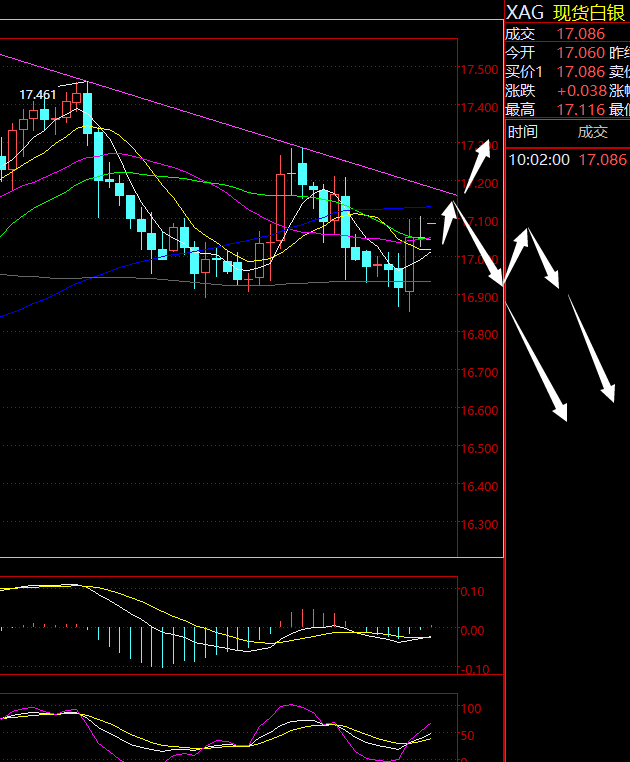Click the 现货白银 instrument name
Viewport: 630px width, 762px height.
(x=589, y=13)
